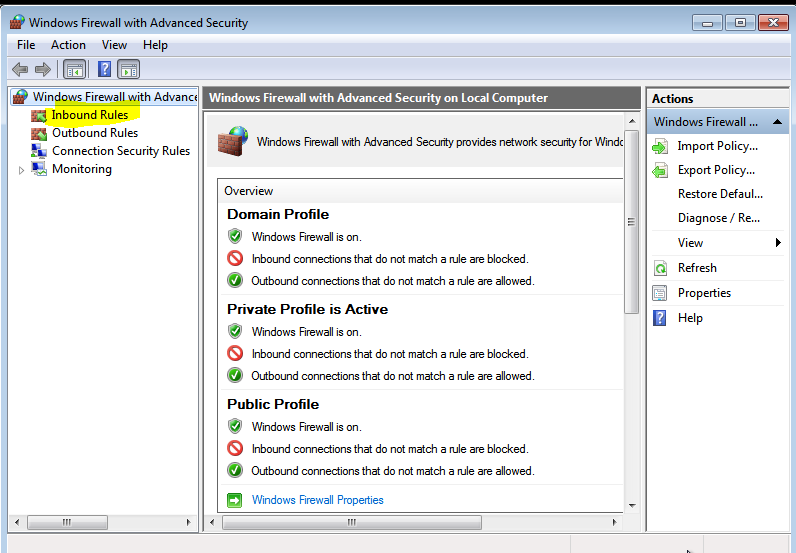Click the Connection Security Rules icon
This screenshot has width=796, height=553.
39,151
